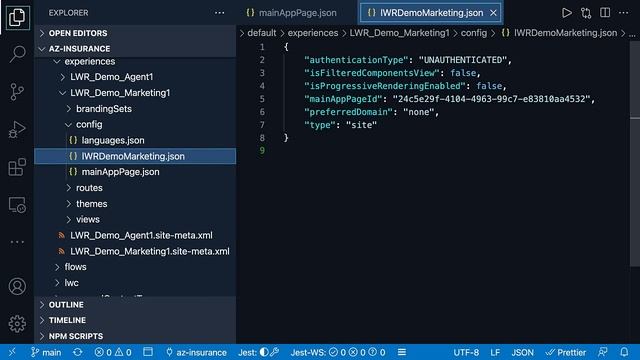This screenshot has width=640, height=360.
Task: Open LWR_Demo_Marketing1.site-meta.xml file
Action: tap(149, 251)
